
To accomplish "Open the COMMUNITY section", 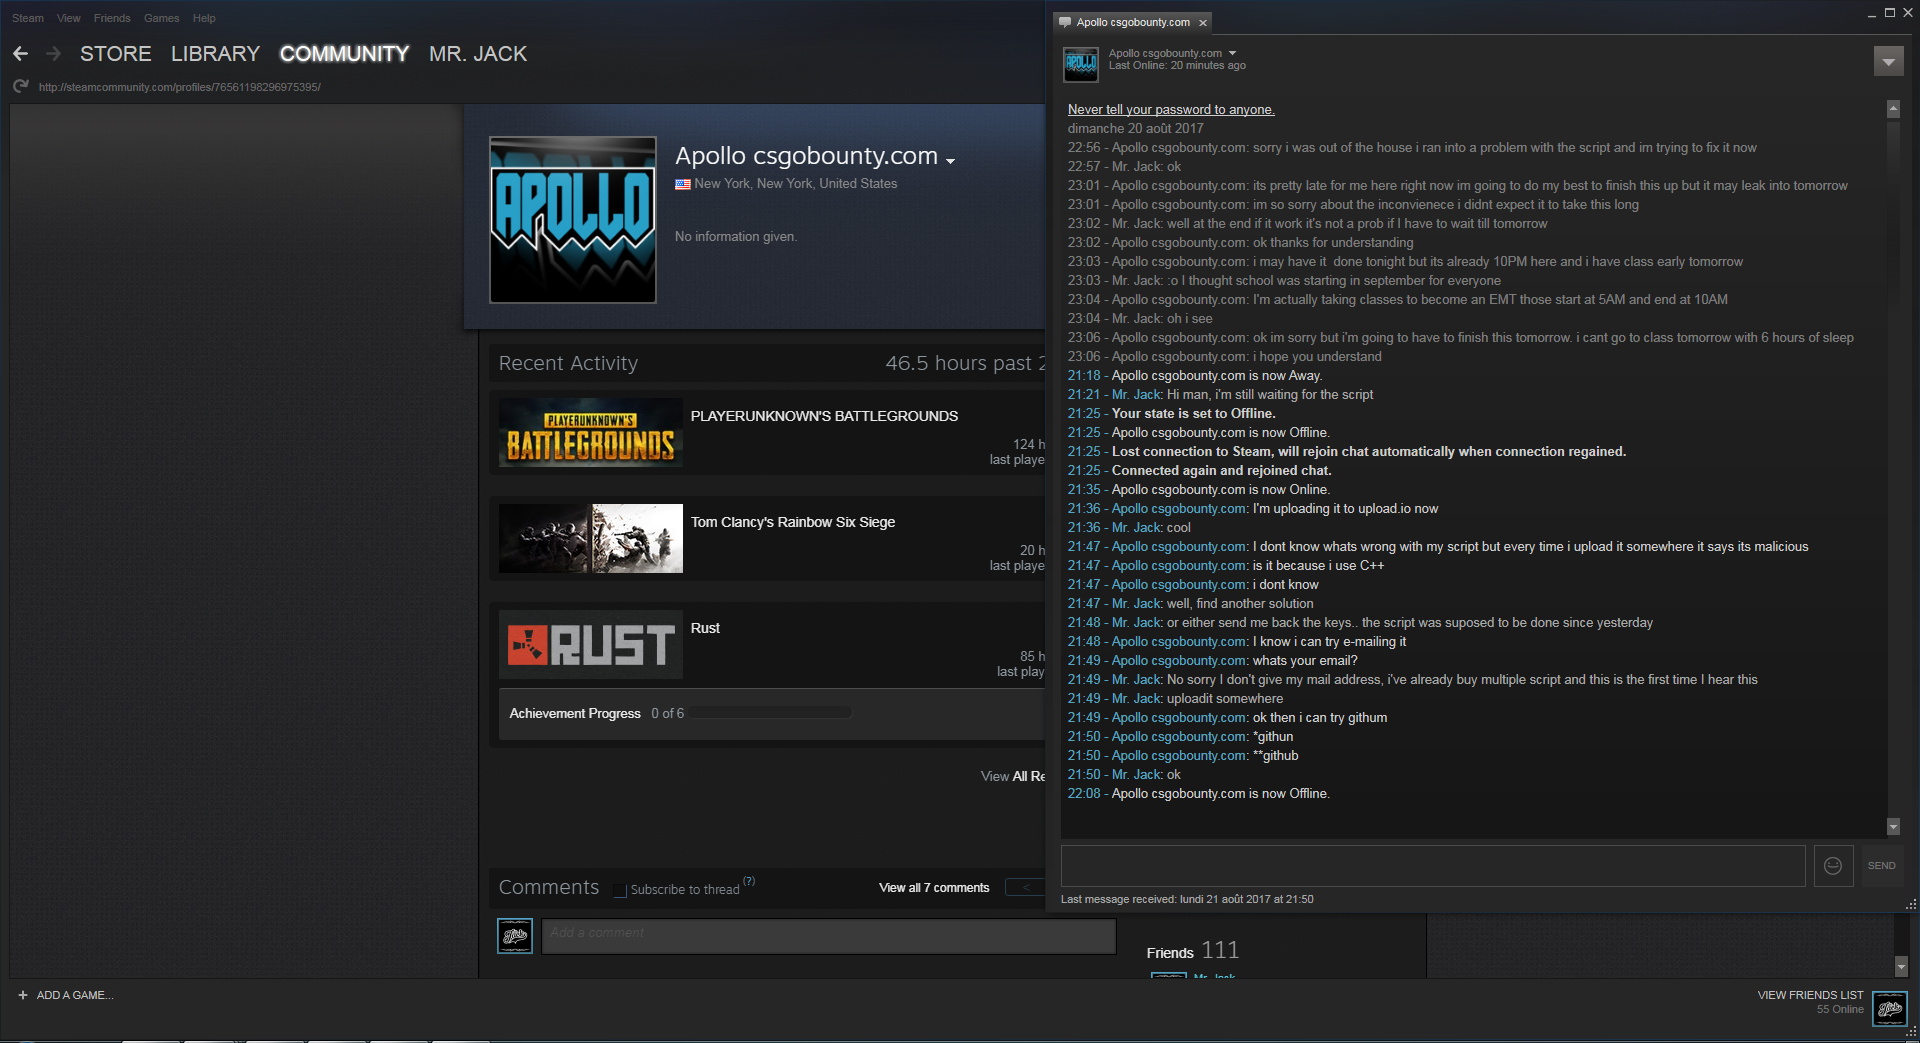I will coord(344,54).
